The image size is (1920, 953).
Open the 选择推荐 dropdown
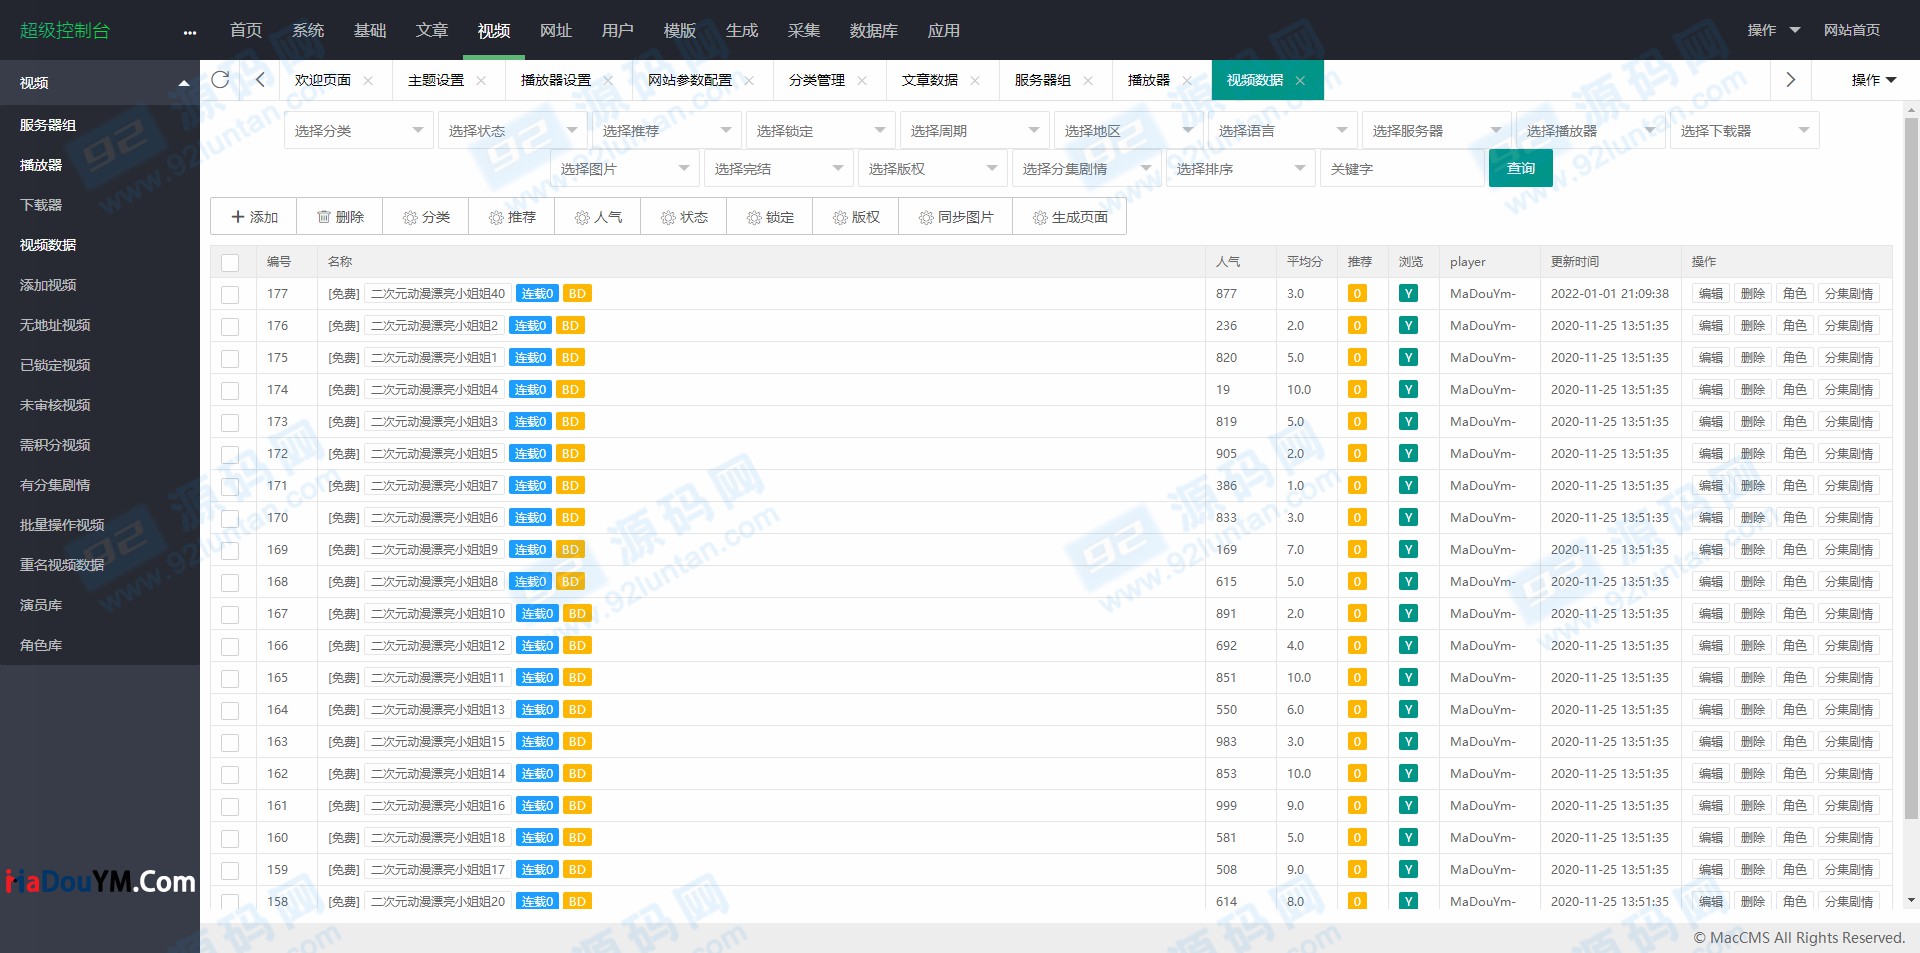click(x=666, y=131)
